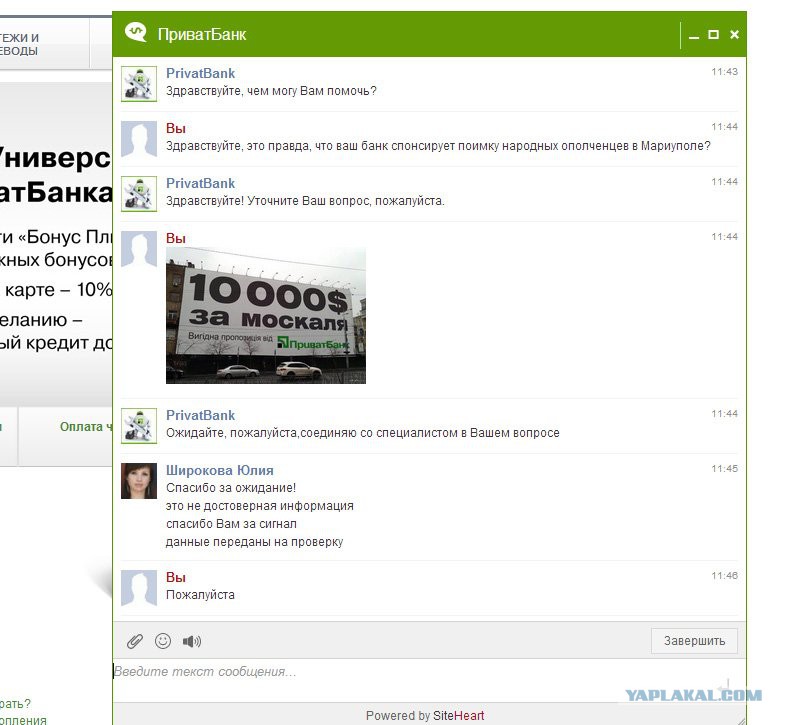The height and width of the screenshot is (725, 788).
Task: Click the attach file paperclip icon
Action: 135,641
